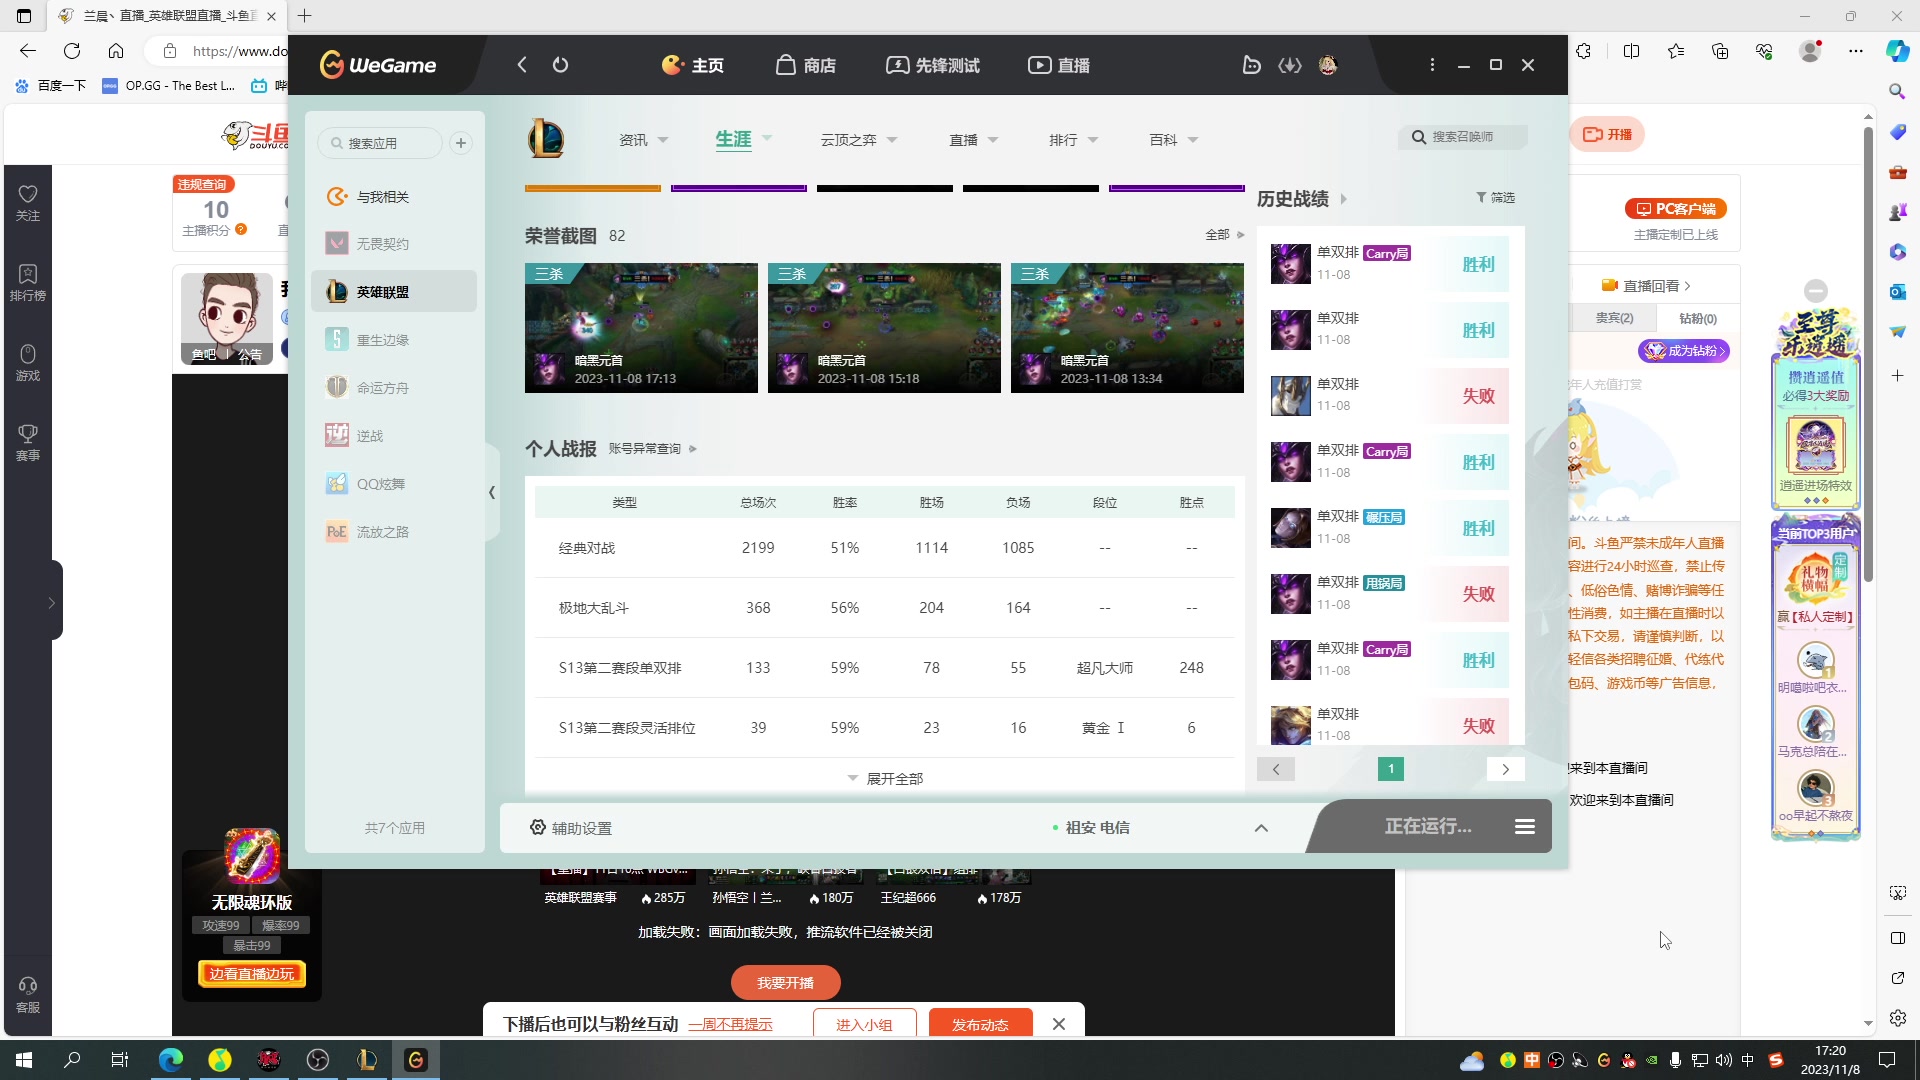Open screenshot from 2023-11-08 17:13
Screen dimensions: 1920x1080
[641, 328]
